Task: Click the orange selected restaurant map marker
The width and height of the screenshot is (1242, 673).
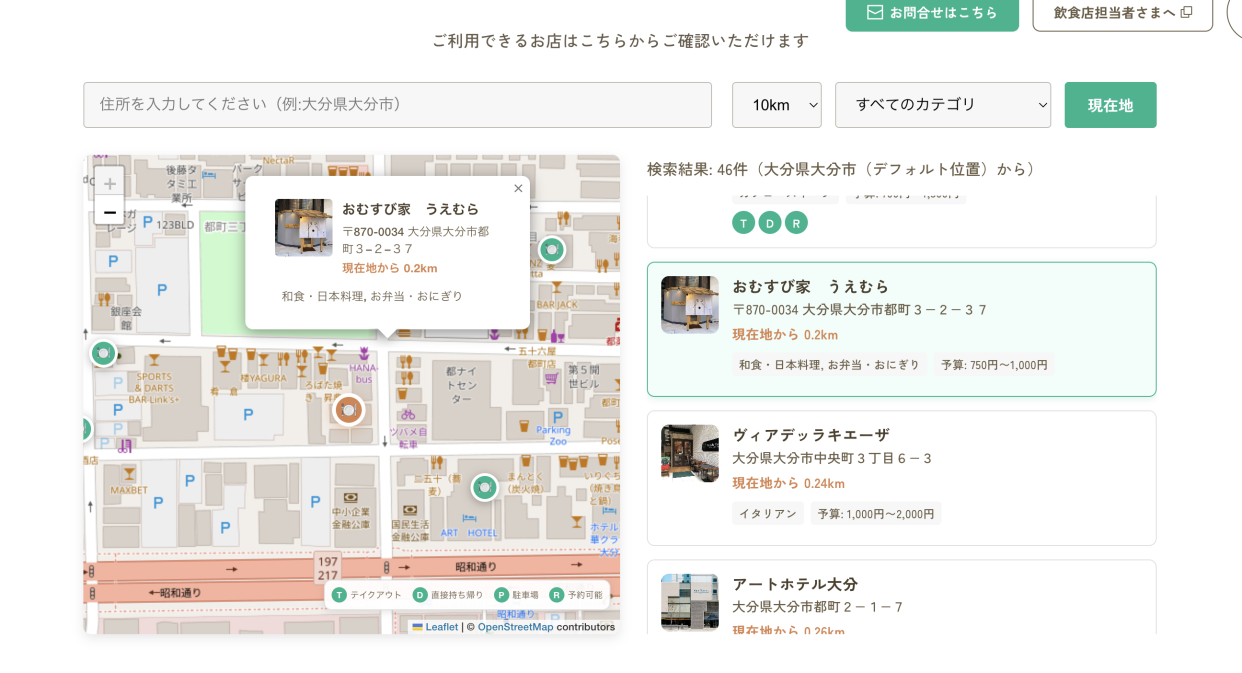Action: (348, 409)
